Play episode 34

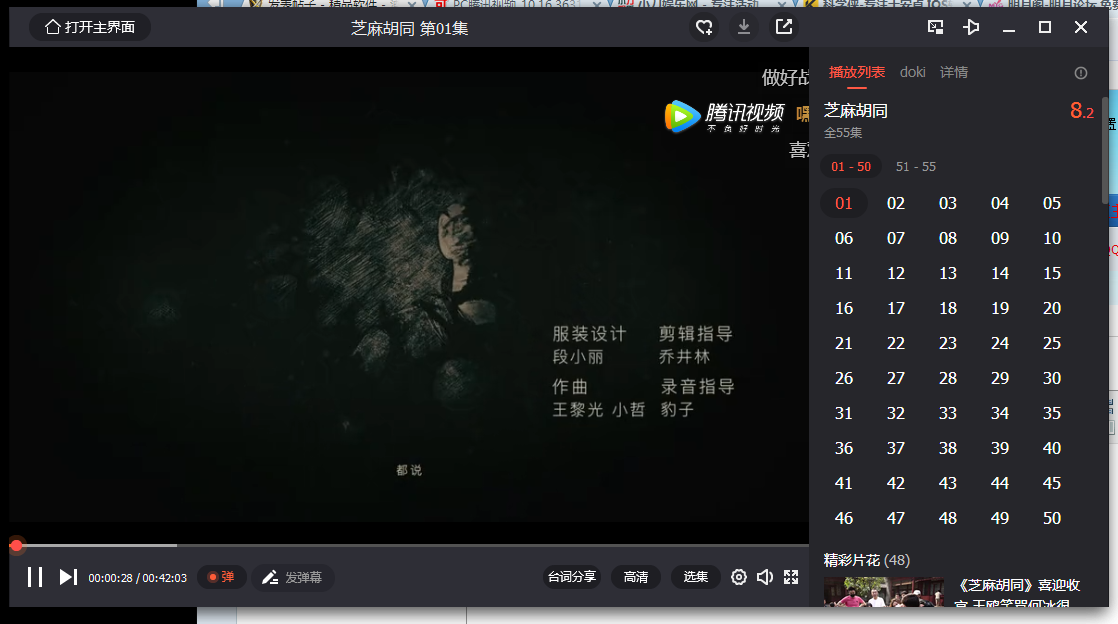(1000, 413)
